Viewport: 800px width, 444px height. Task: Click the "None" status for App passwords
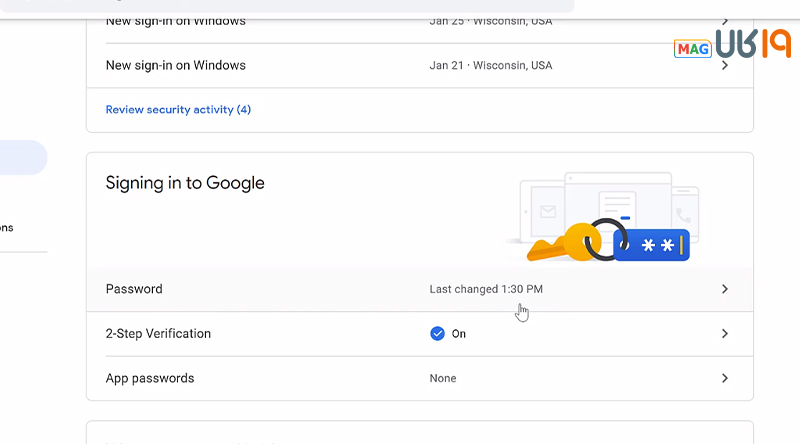click(x=443, y=378)
